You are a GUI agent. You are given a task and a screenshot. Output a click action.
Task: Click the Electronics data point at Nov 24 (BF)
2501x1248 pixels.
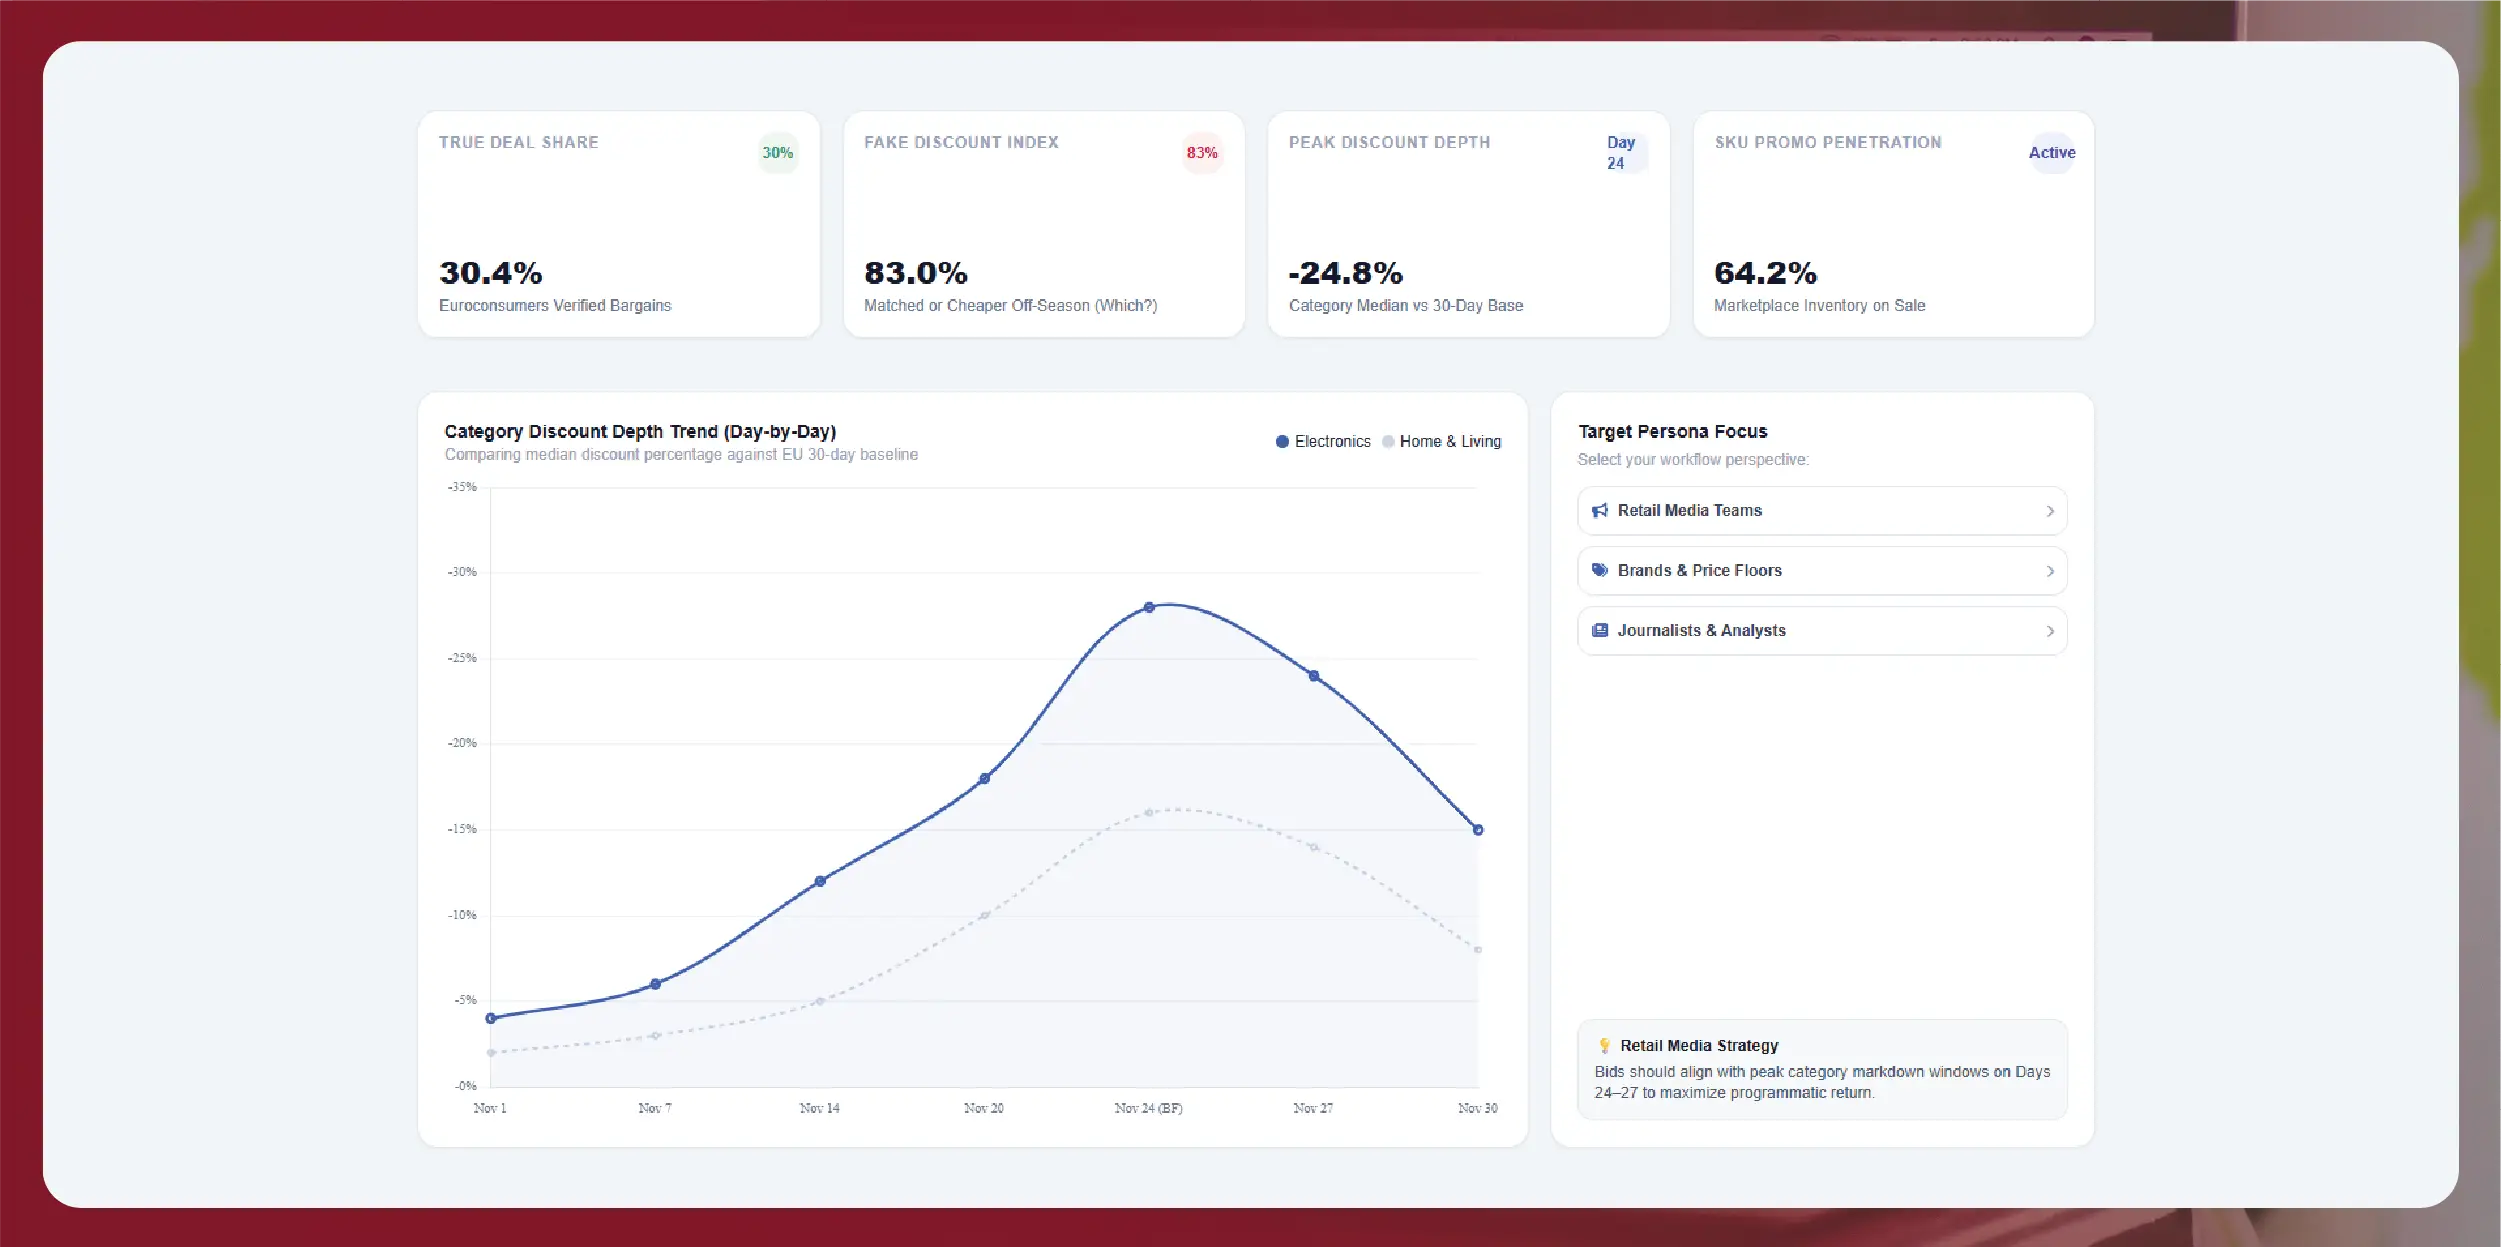1149,607
